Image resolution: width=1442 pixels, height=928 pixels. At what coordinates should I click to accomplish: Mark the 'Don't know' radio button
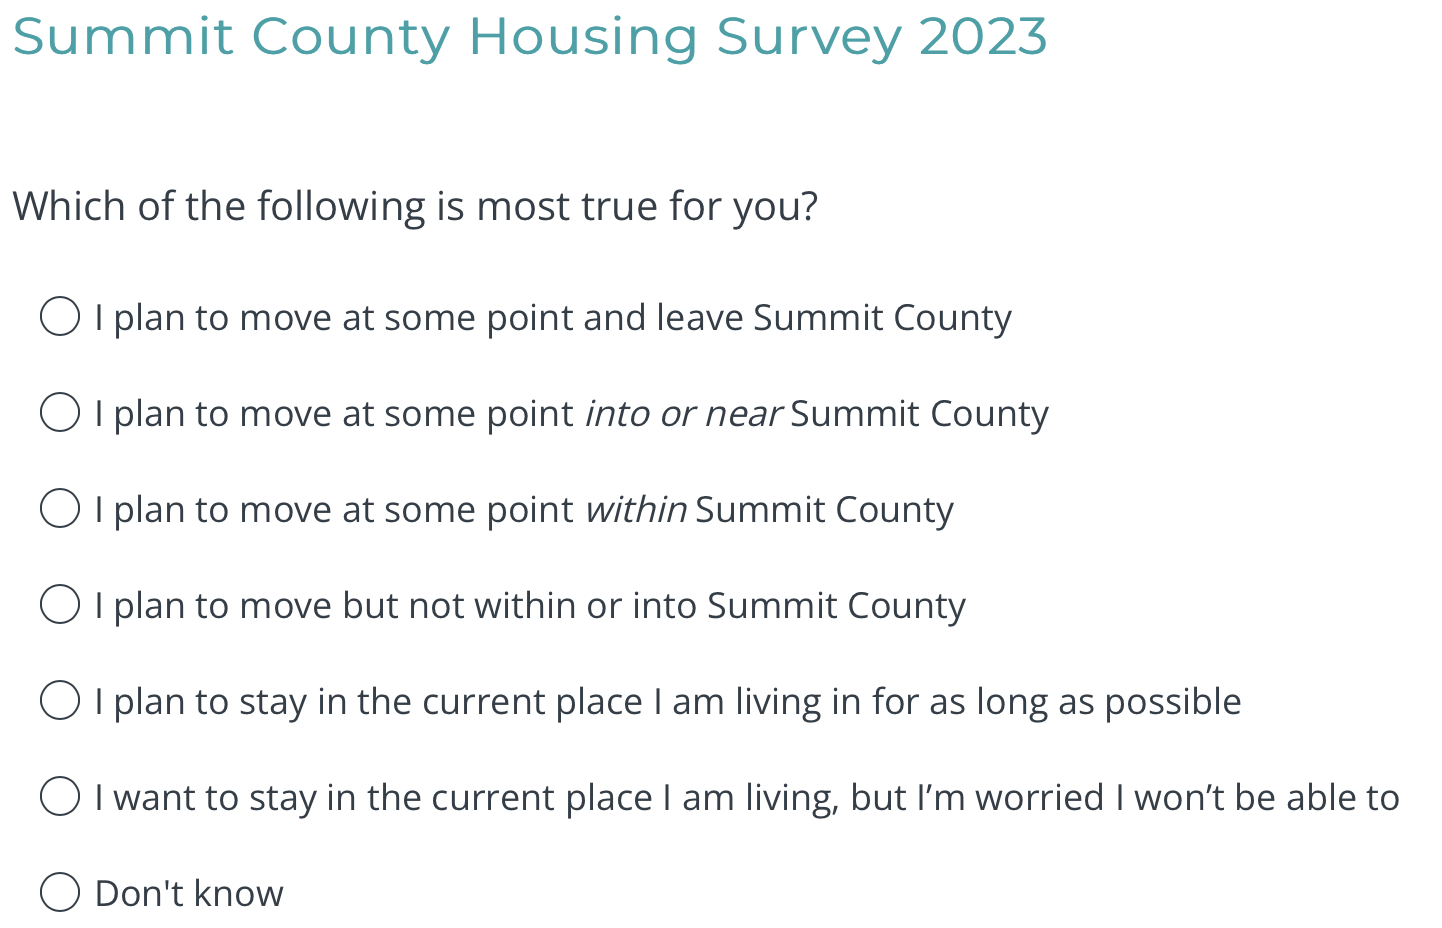[60, 893]
